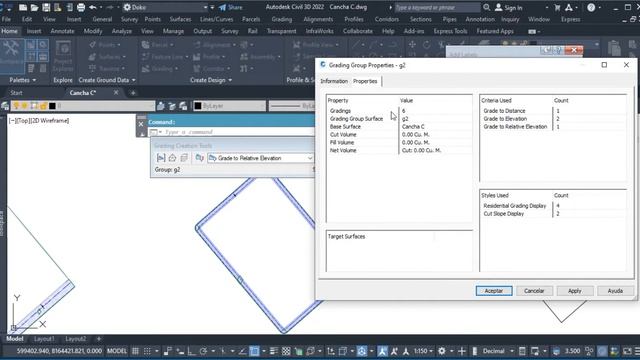Add a new drawing tab with plus button

coord(133,93)
